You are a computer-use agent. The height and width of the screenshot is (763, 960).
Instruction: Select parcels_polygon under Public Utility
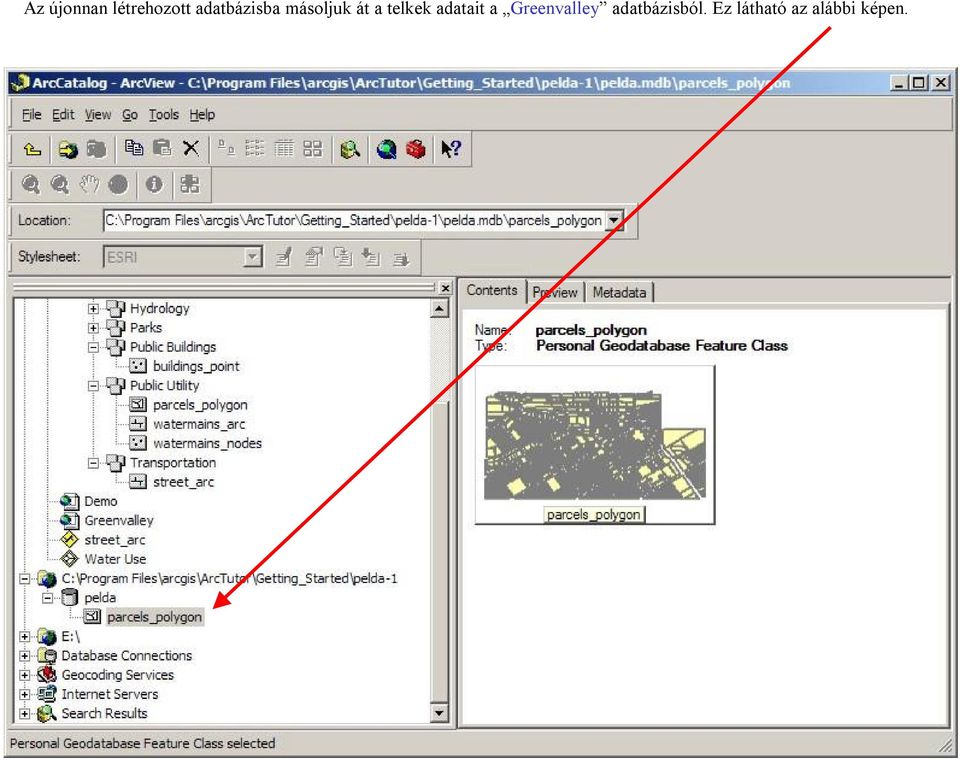point(200,405)
